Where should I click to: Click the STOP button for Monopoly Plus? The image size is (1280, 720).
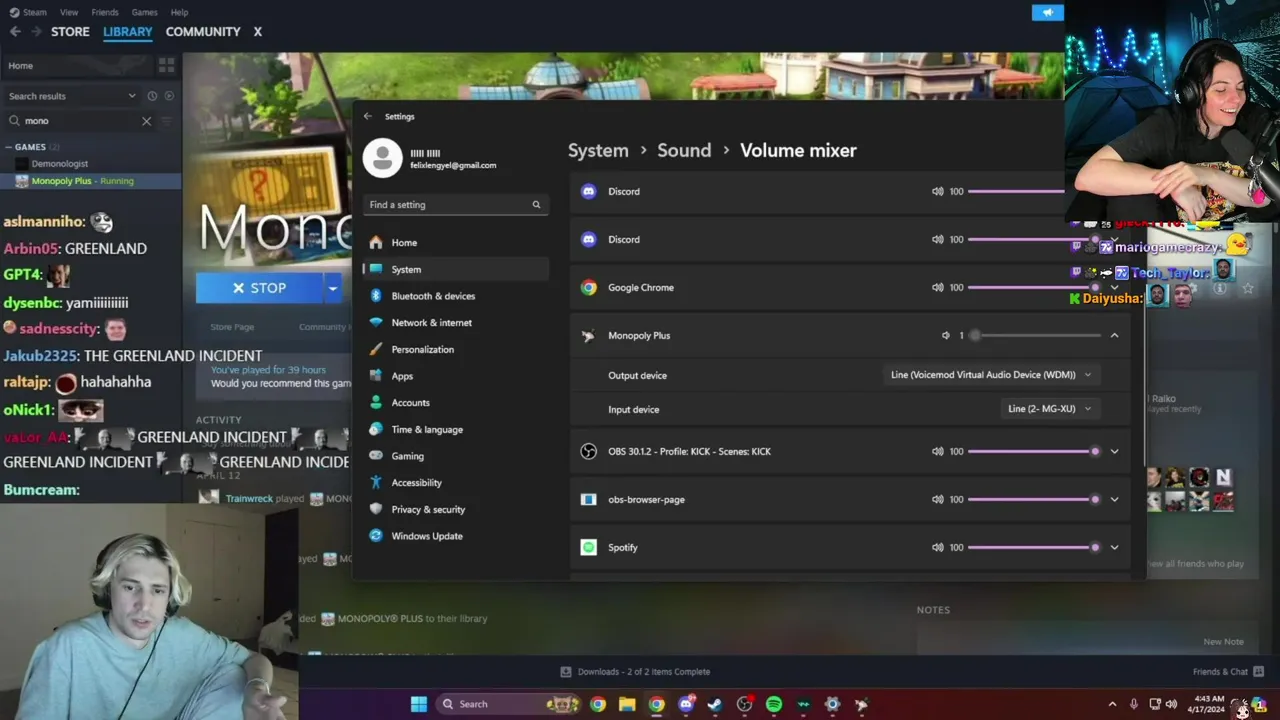tap(259, 288)
